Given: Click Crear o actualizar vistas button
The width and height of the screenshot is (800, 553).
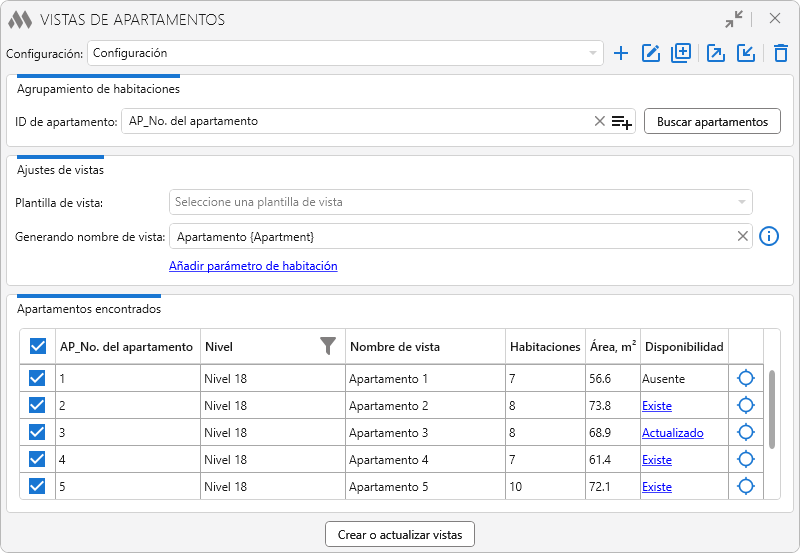Looking at the screenshot, I should 400,534.
